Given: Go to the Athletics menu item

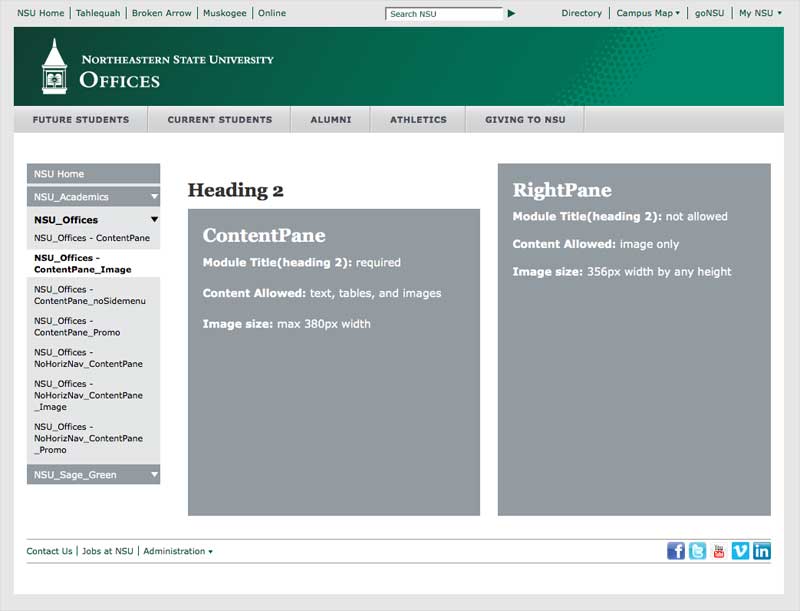Looking at the screenshot, I should click(418, 119).
